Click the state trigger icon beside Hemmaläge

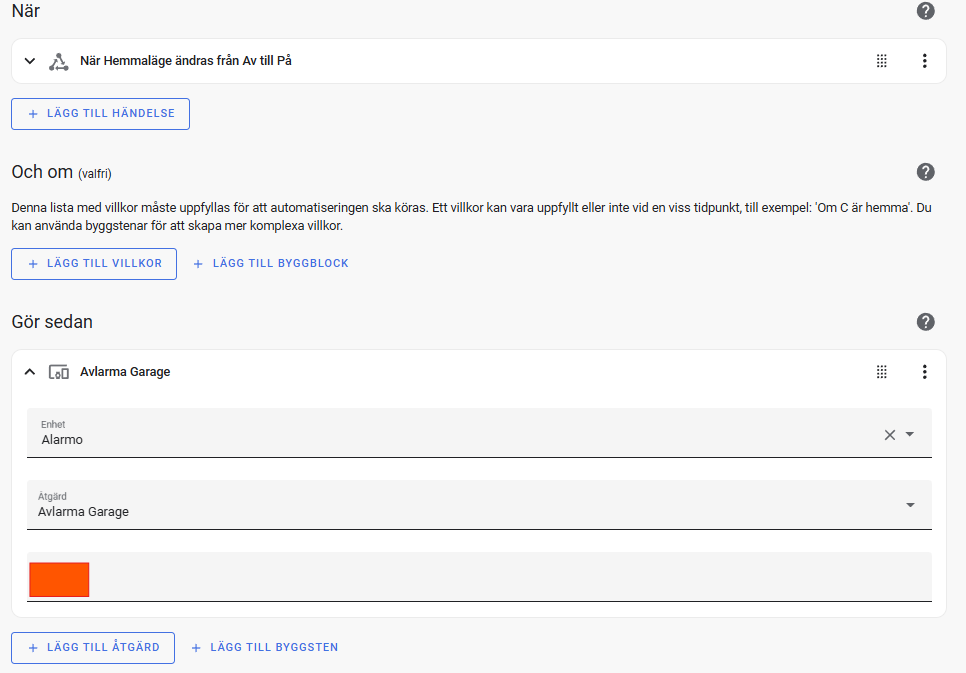(59, 62)
